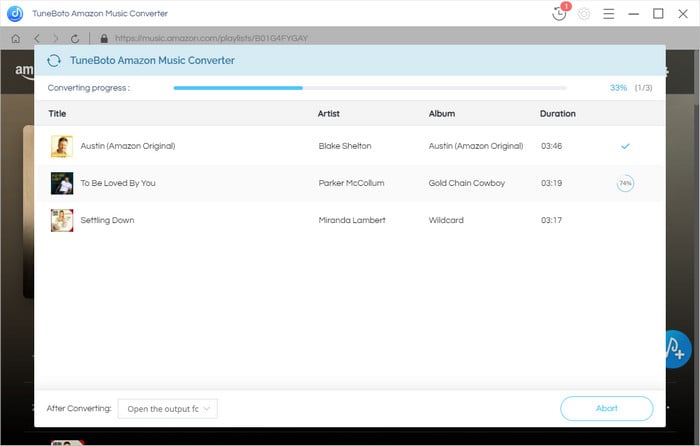Click the (1/3) track counter
This screenshot has width=700, height=446.
pos(643,88)
